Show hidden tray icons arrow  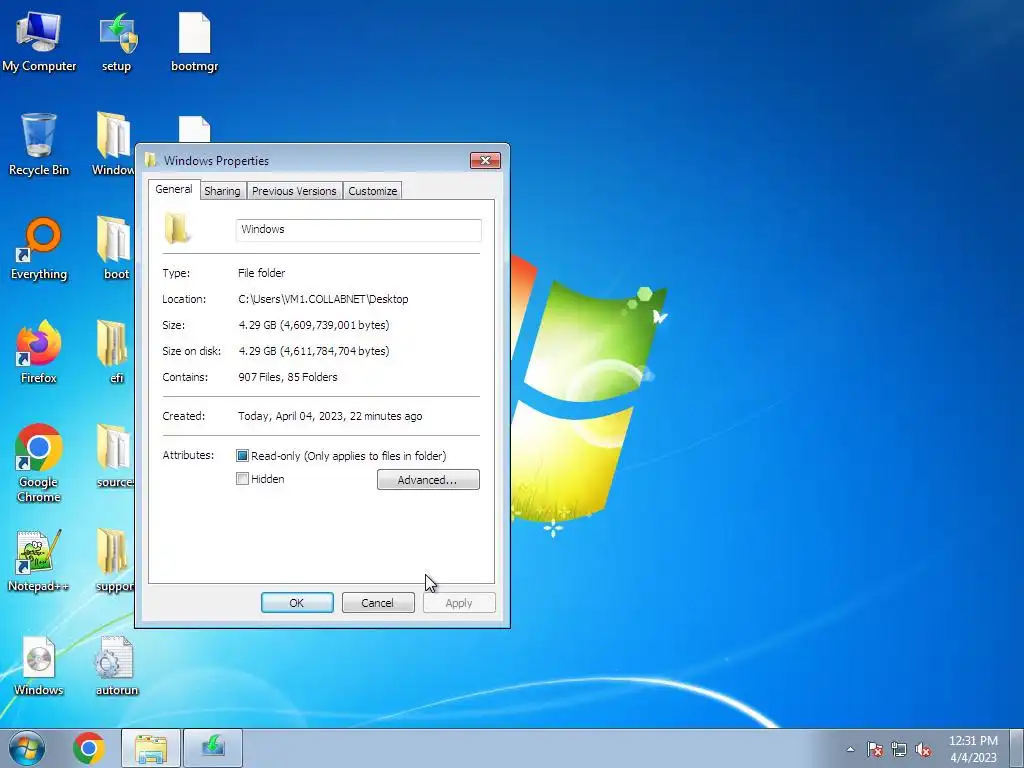pos(850,749)
